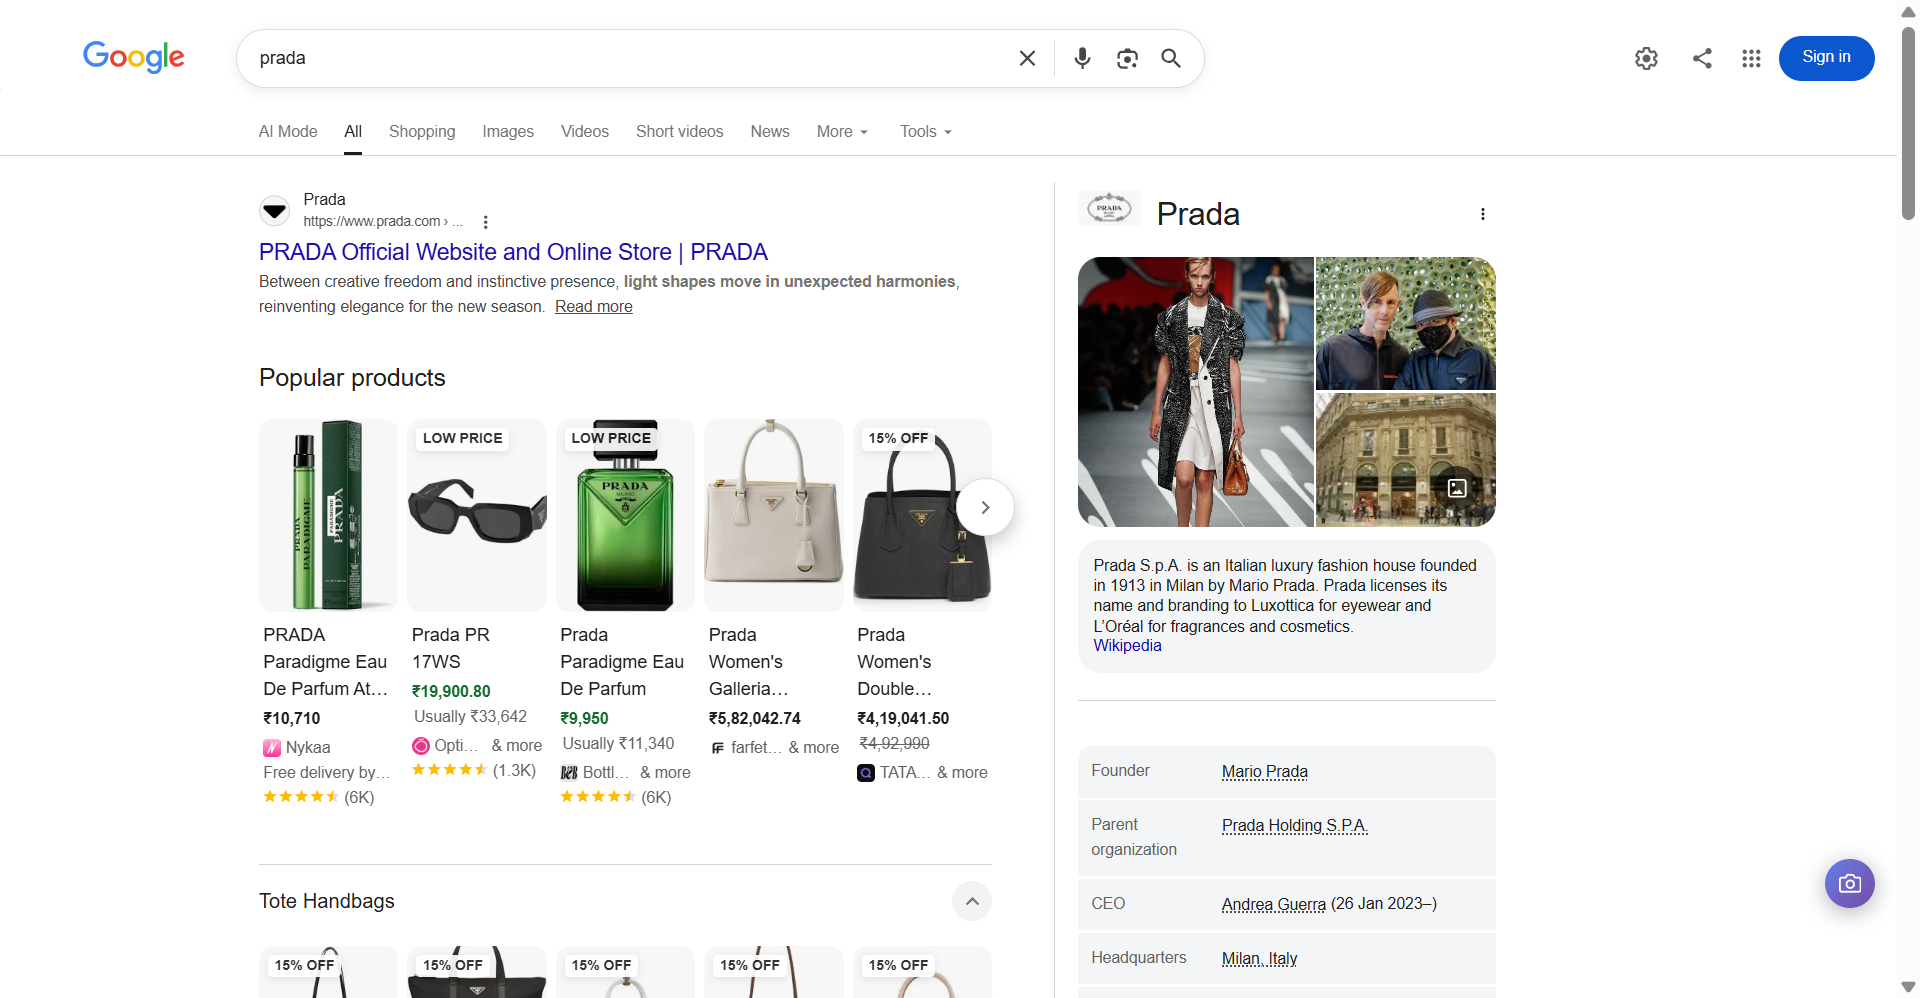Viewport: 1920px width, 998px height.
Task: Open photo of two people in masks
Action: 1406,323
